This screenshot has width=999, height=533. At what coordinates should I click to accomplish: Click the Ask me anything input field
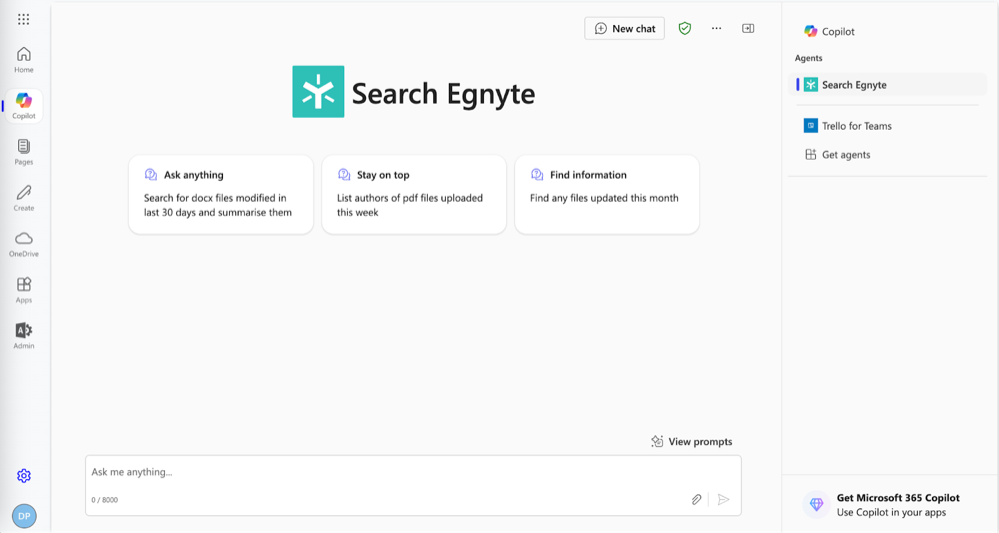(x=413, y=485)
